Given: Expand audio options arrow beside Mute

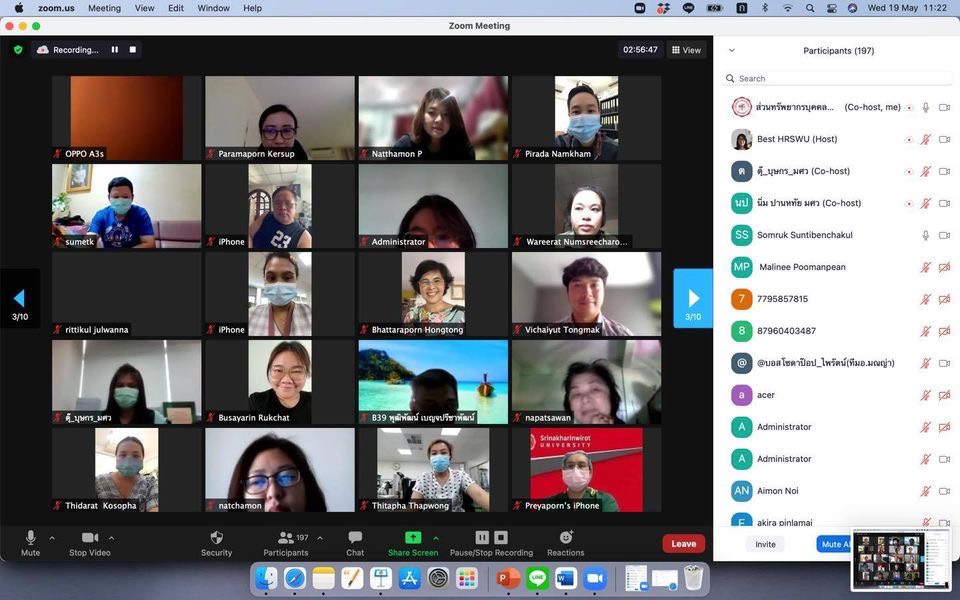Looking at the screenshot, I should pos(52,537).
